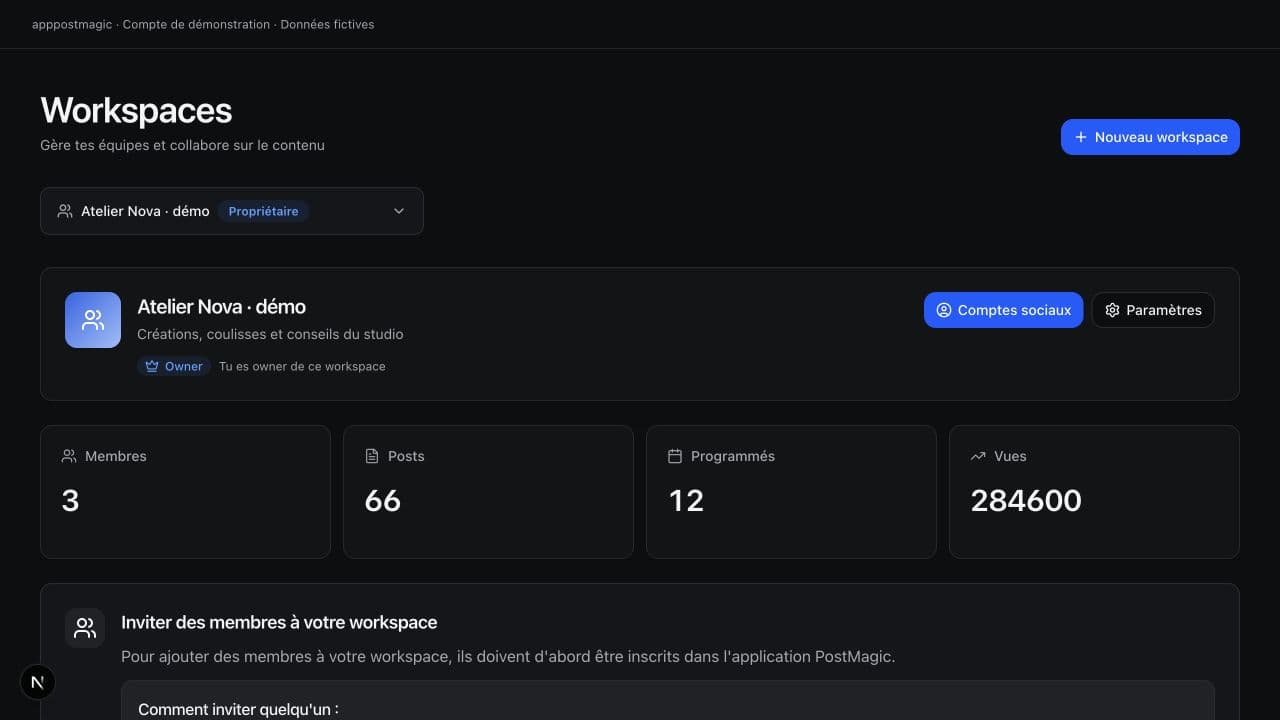
Task: Click the invite members people icon
Action: pos(85,628)
